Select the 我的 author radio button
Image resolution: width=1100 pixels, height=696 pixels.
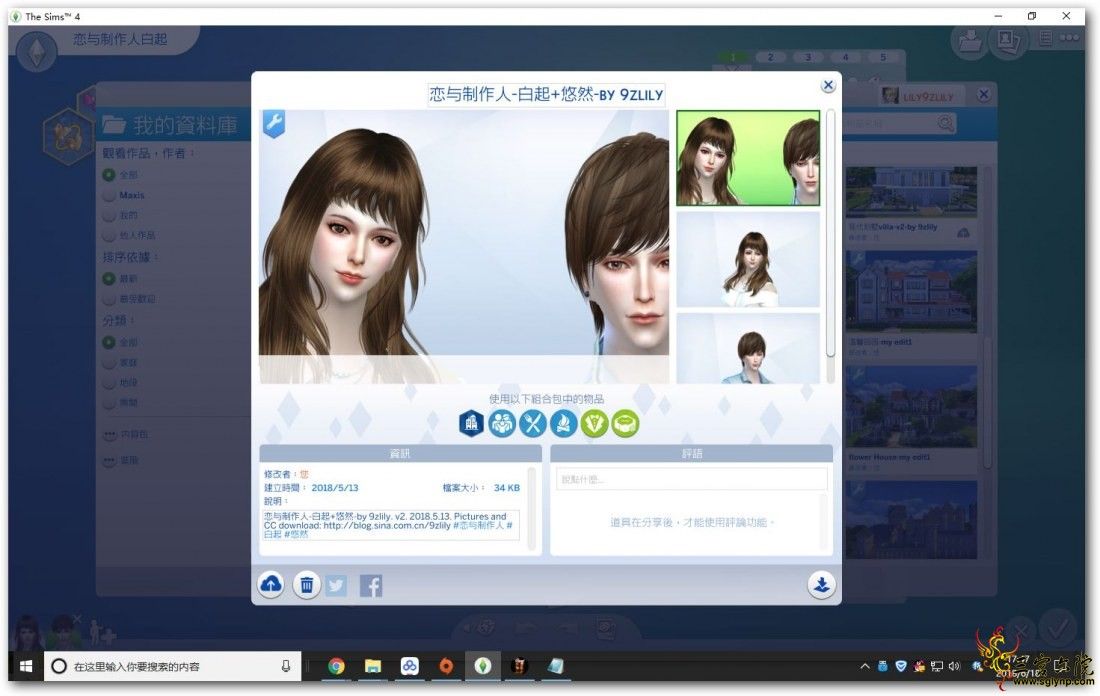click(x=109, y=215)
